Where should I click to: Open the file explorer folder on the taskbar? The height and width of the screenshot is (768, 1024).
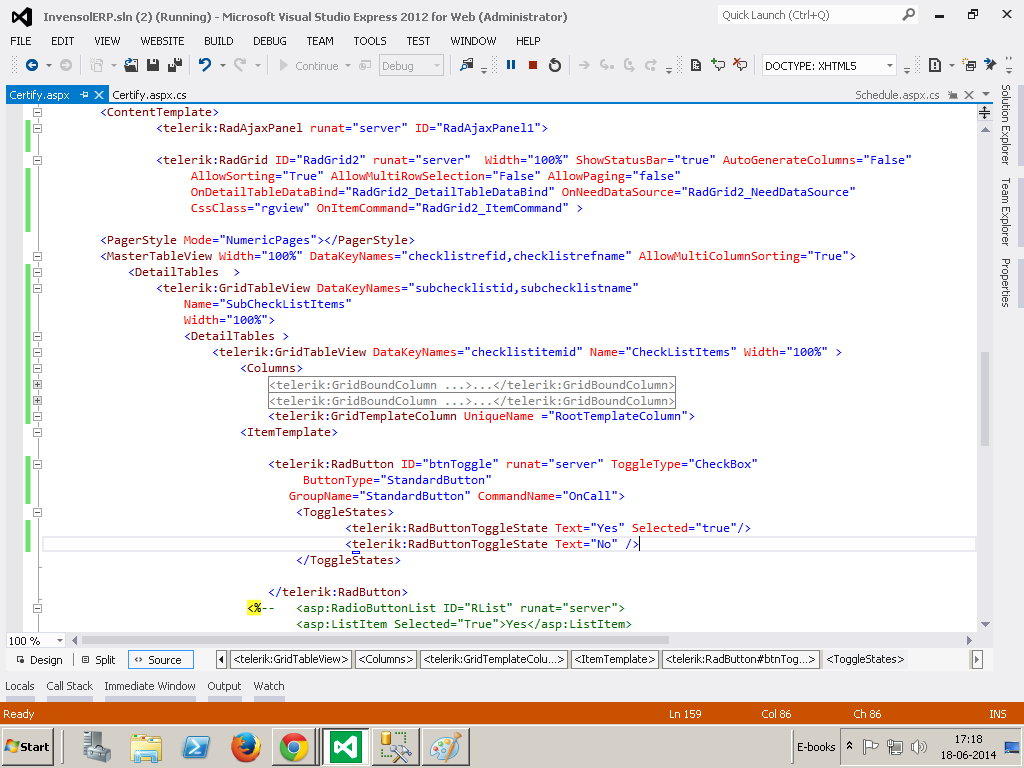[146, 747]
